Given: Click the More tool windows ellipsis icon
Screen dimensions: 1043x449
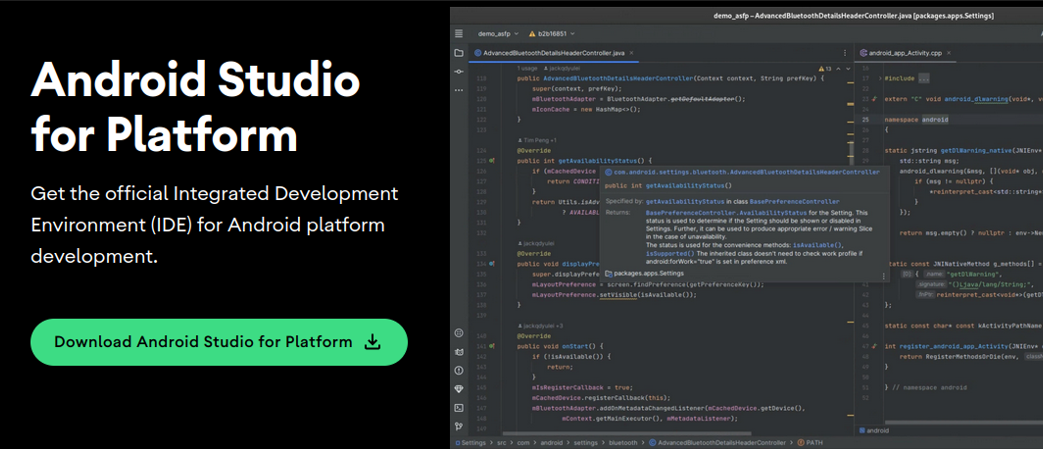Looking at the screenshot, I should [x=459, y=89].
